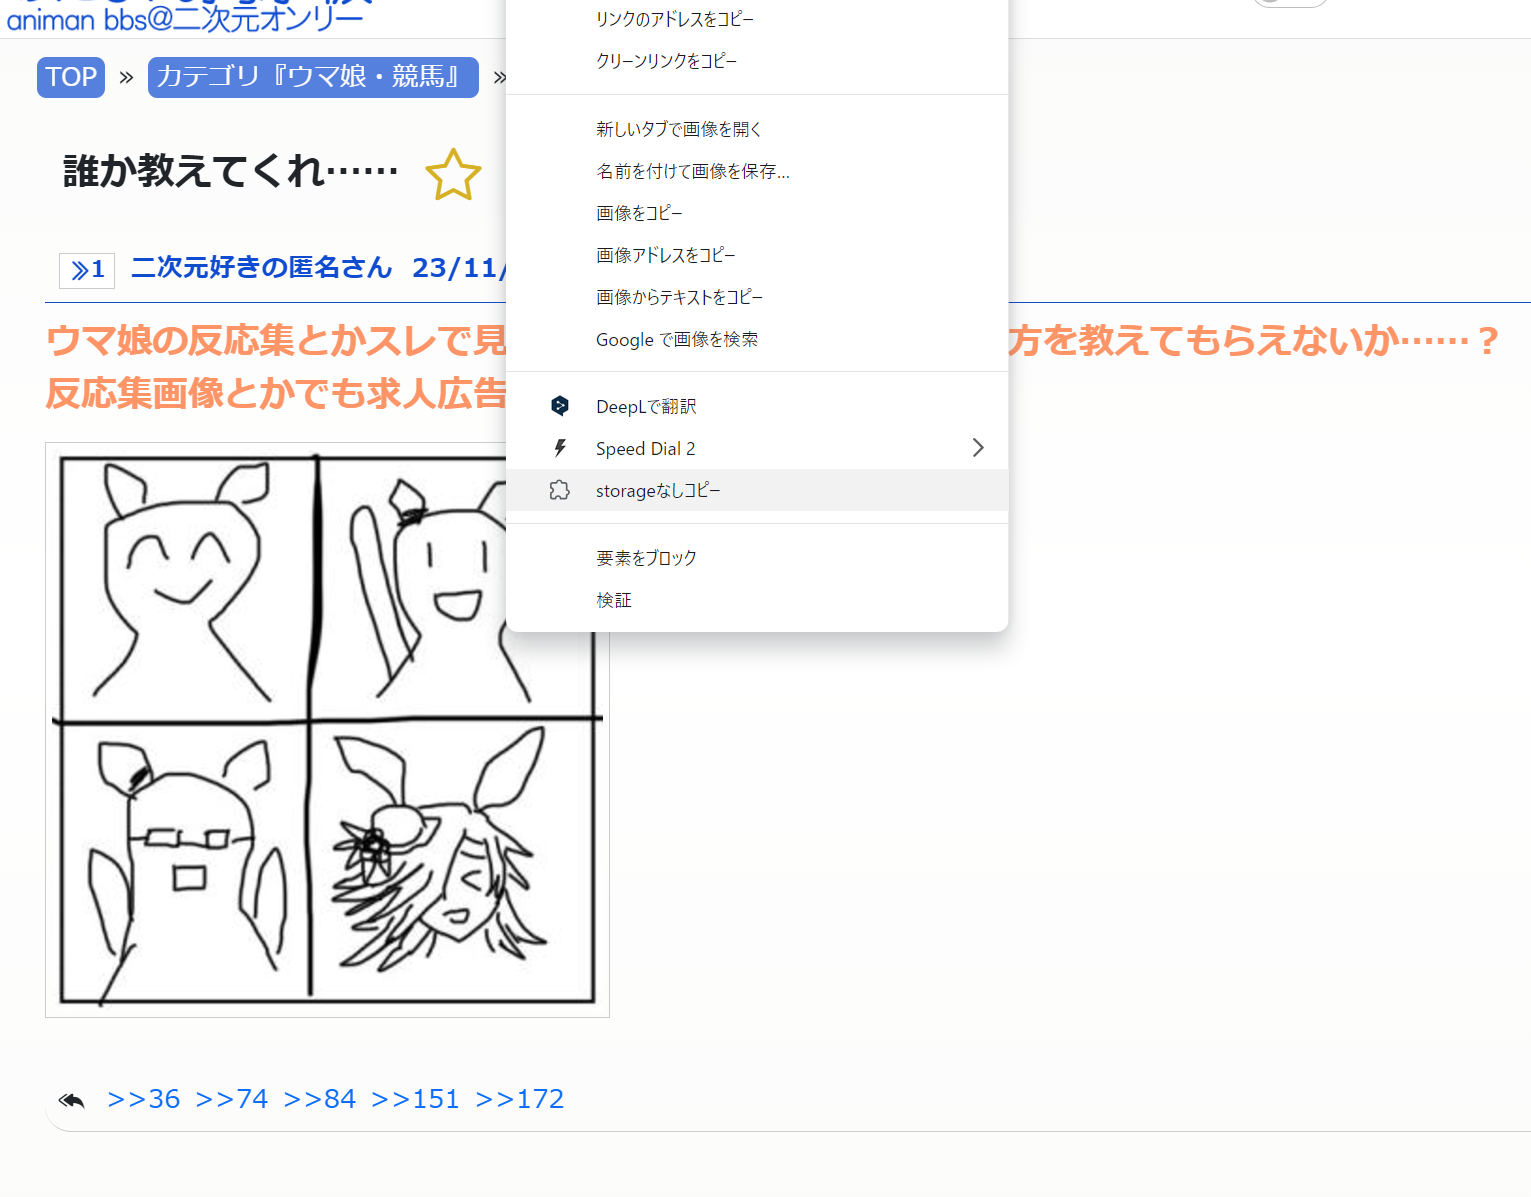Select DeepLで翻訳 menu entry
The width and height of the screenshot is (1531, 1197).
tap(757, 406)
